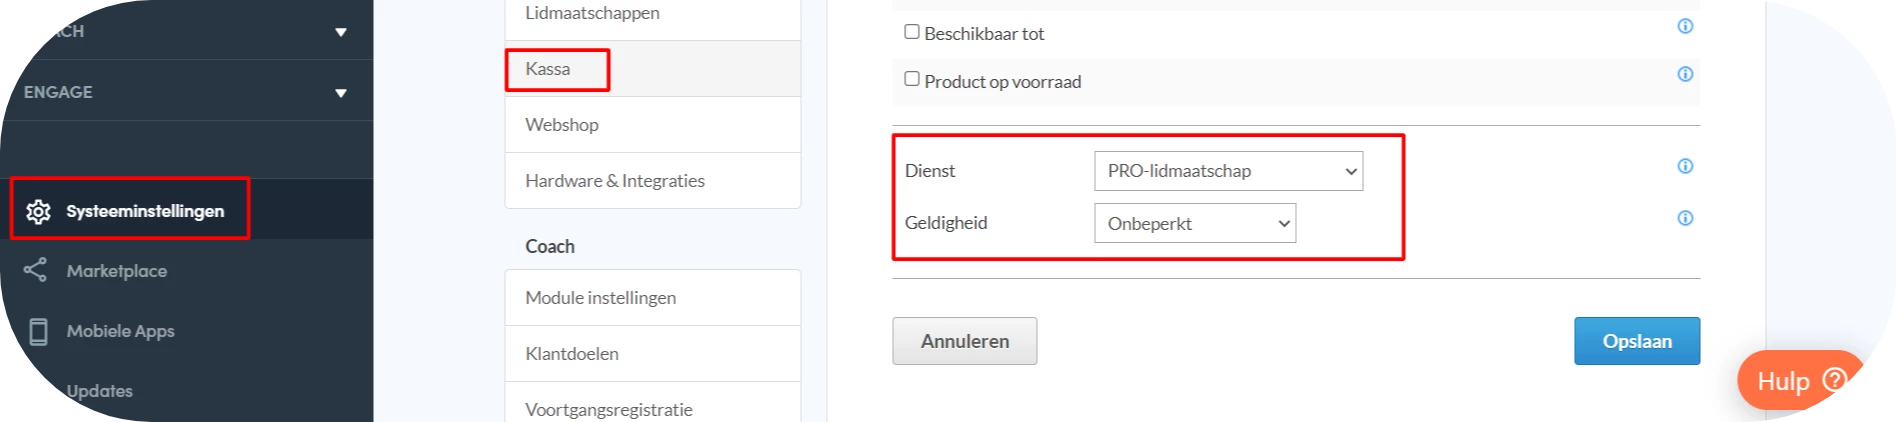The image size is (1897, 422).
Task: Click the Systeeminstellingen gear icon
Action: coord(38,211)
